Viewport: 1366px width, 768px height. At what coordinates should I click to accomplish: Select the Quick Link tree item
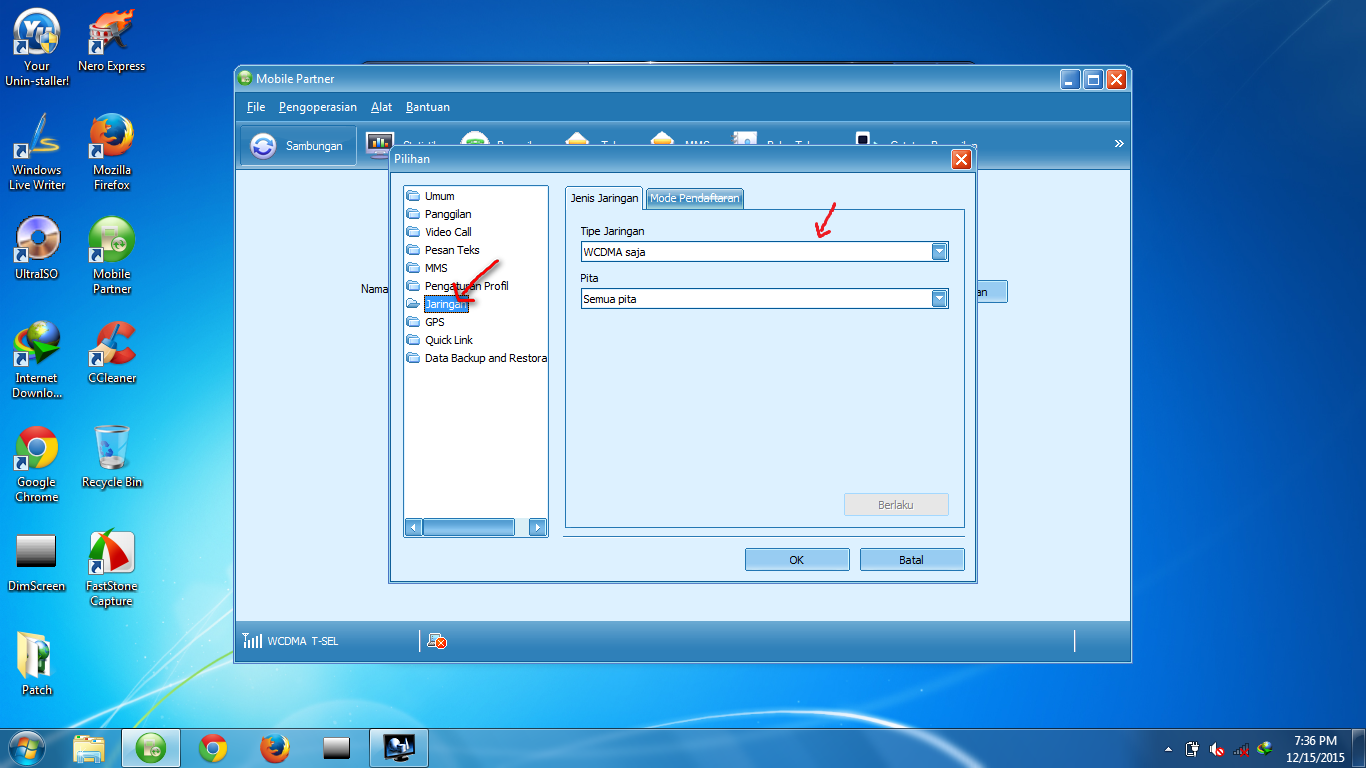pyautogui.click(x=449, y=340)
